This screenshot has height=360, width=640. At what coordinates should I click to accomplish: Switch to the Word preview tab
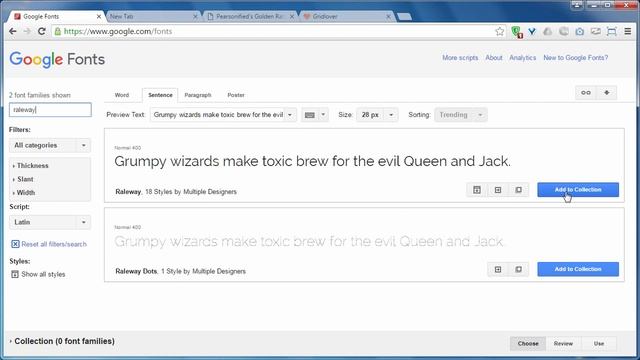[122, 95]
